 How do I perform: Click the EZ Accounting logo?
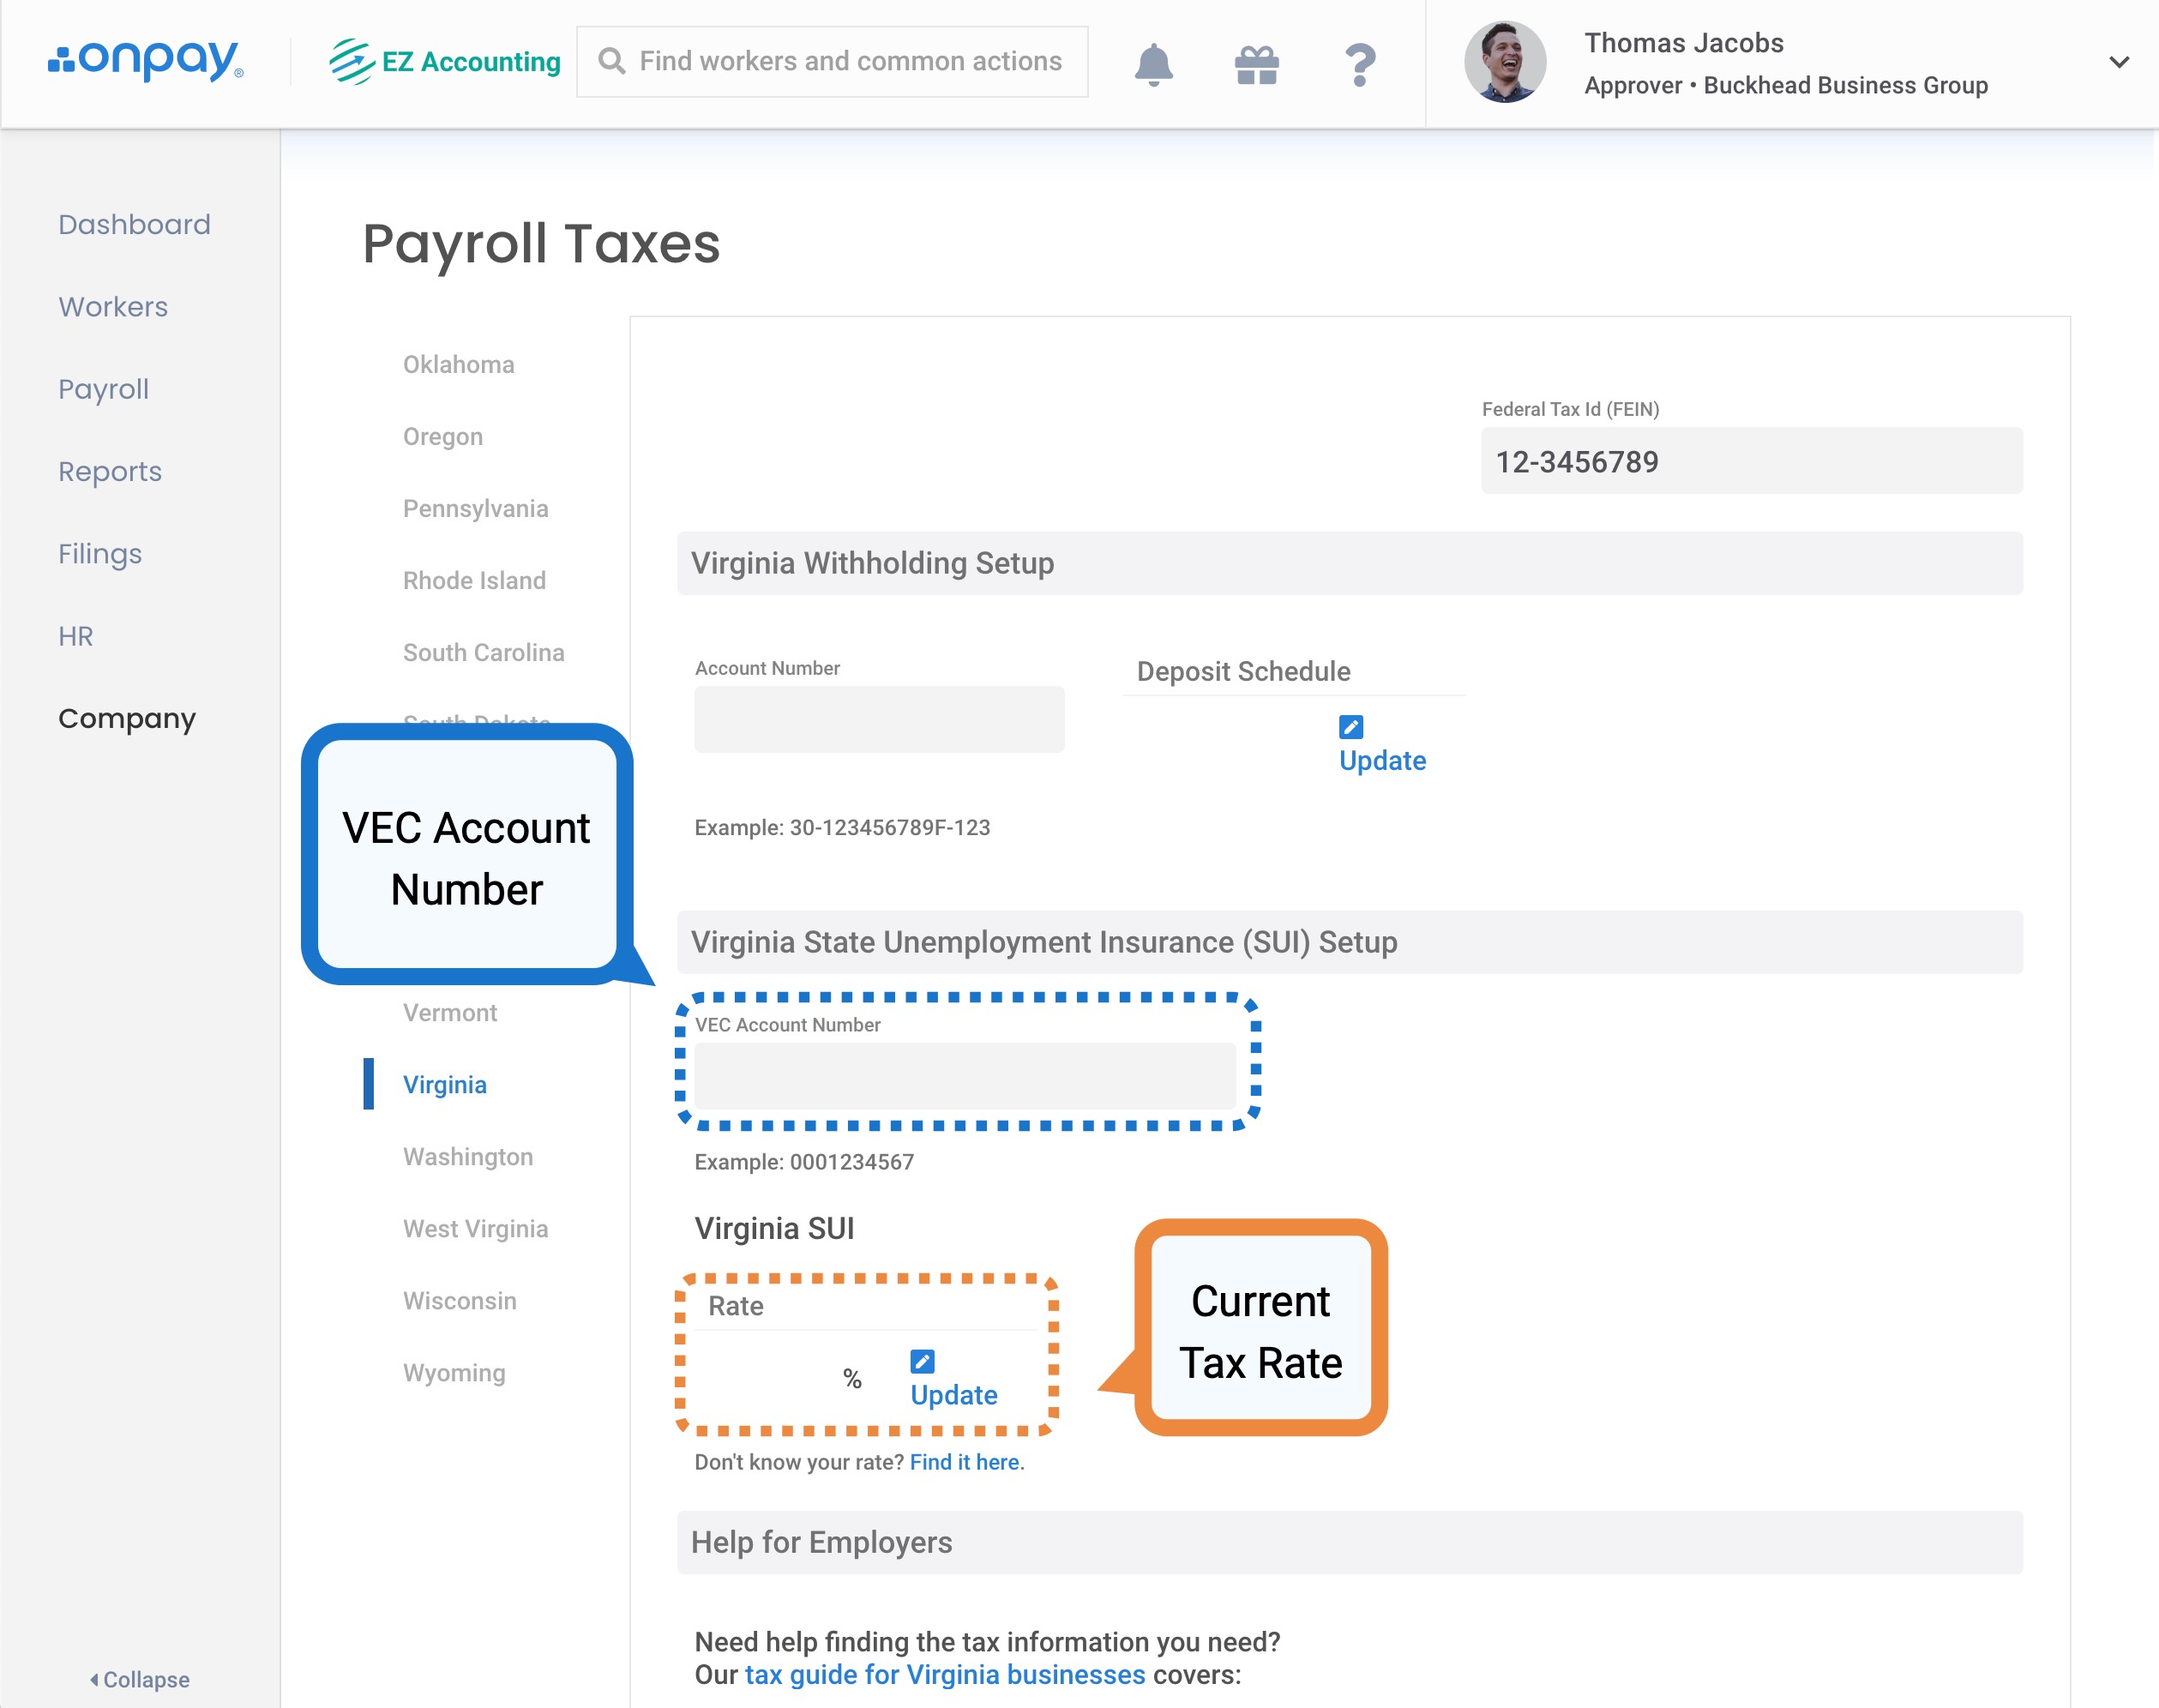coord(445,62)
